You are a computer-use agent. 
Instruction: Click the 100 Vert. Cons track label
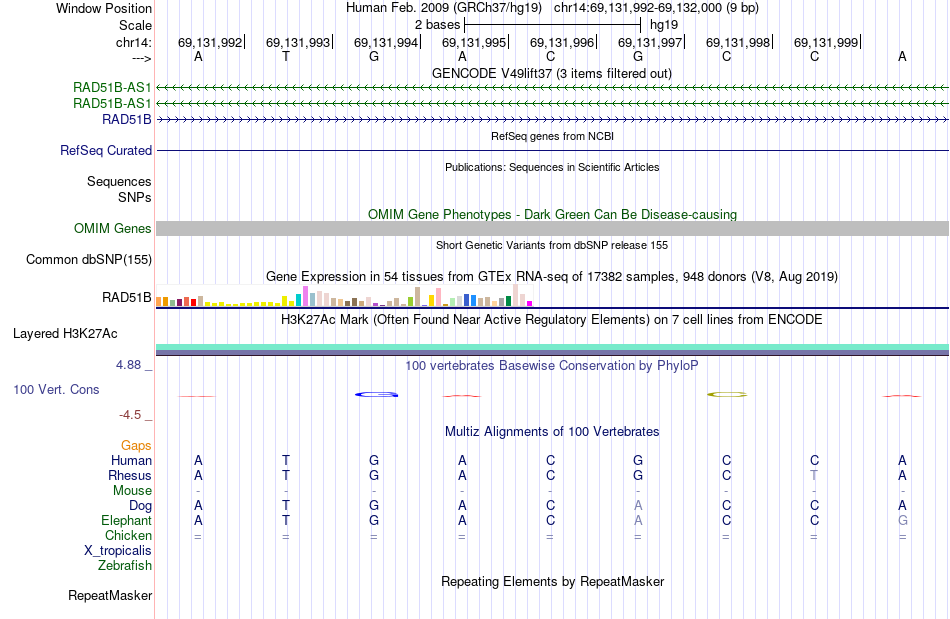coord(56,389)
